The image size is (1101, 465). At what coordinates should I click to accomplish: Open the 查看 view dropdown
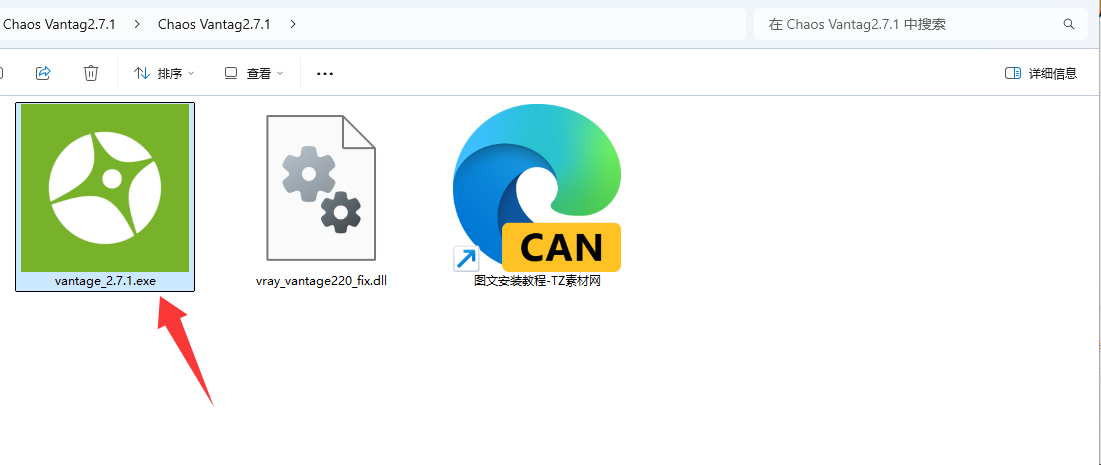[x=253, y=73]
